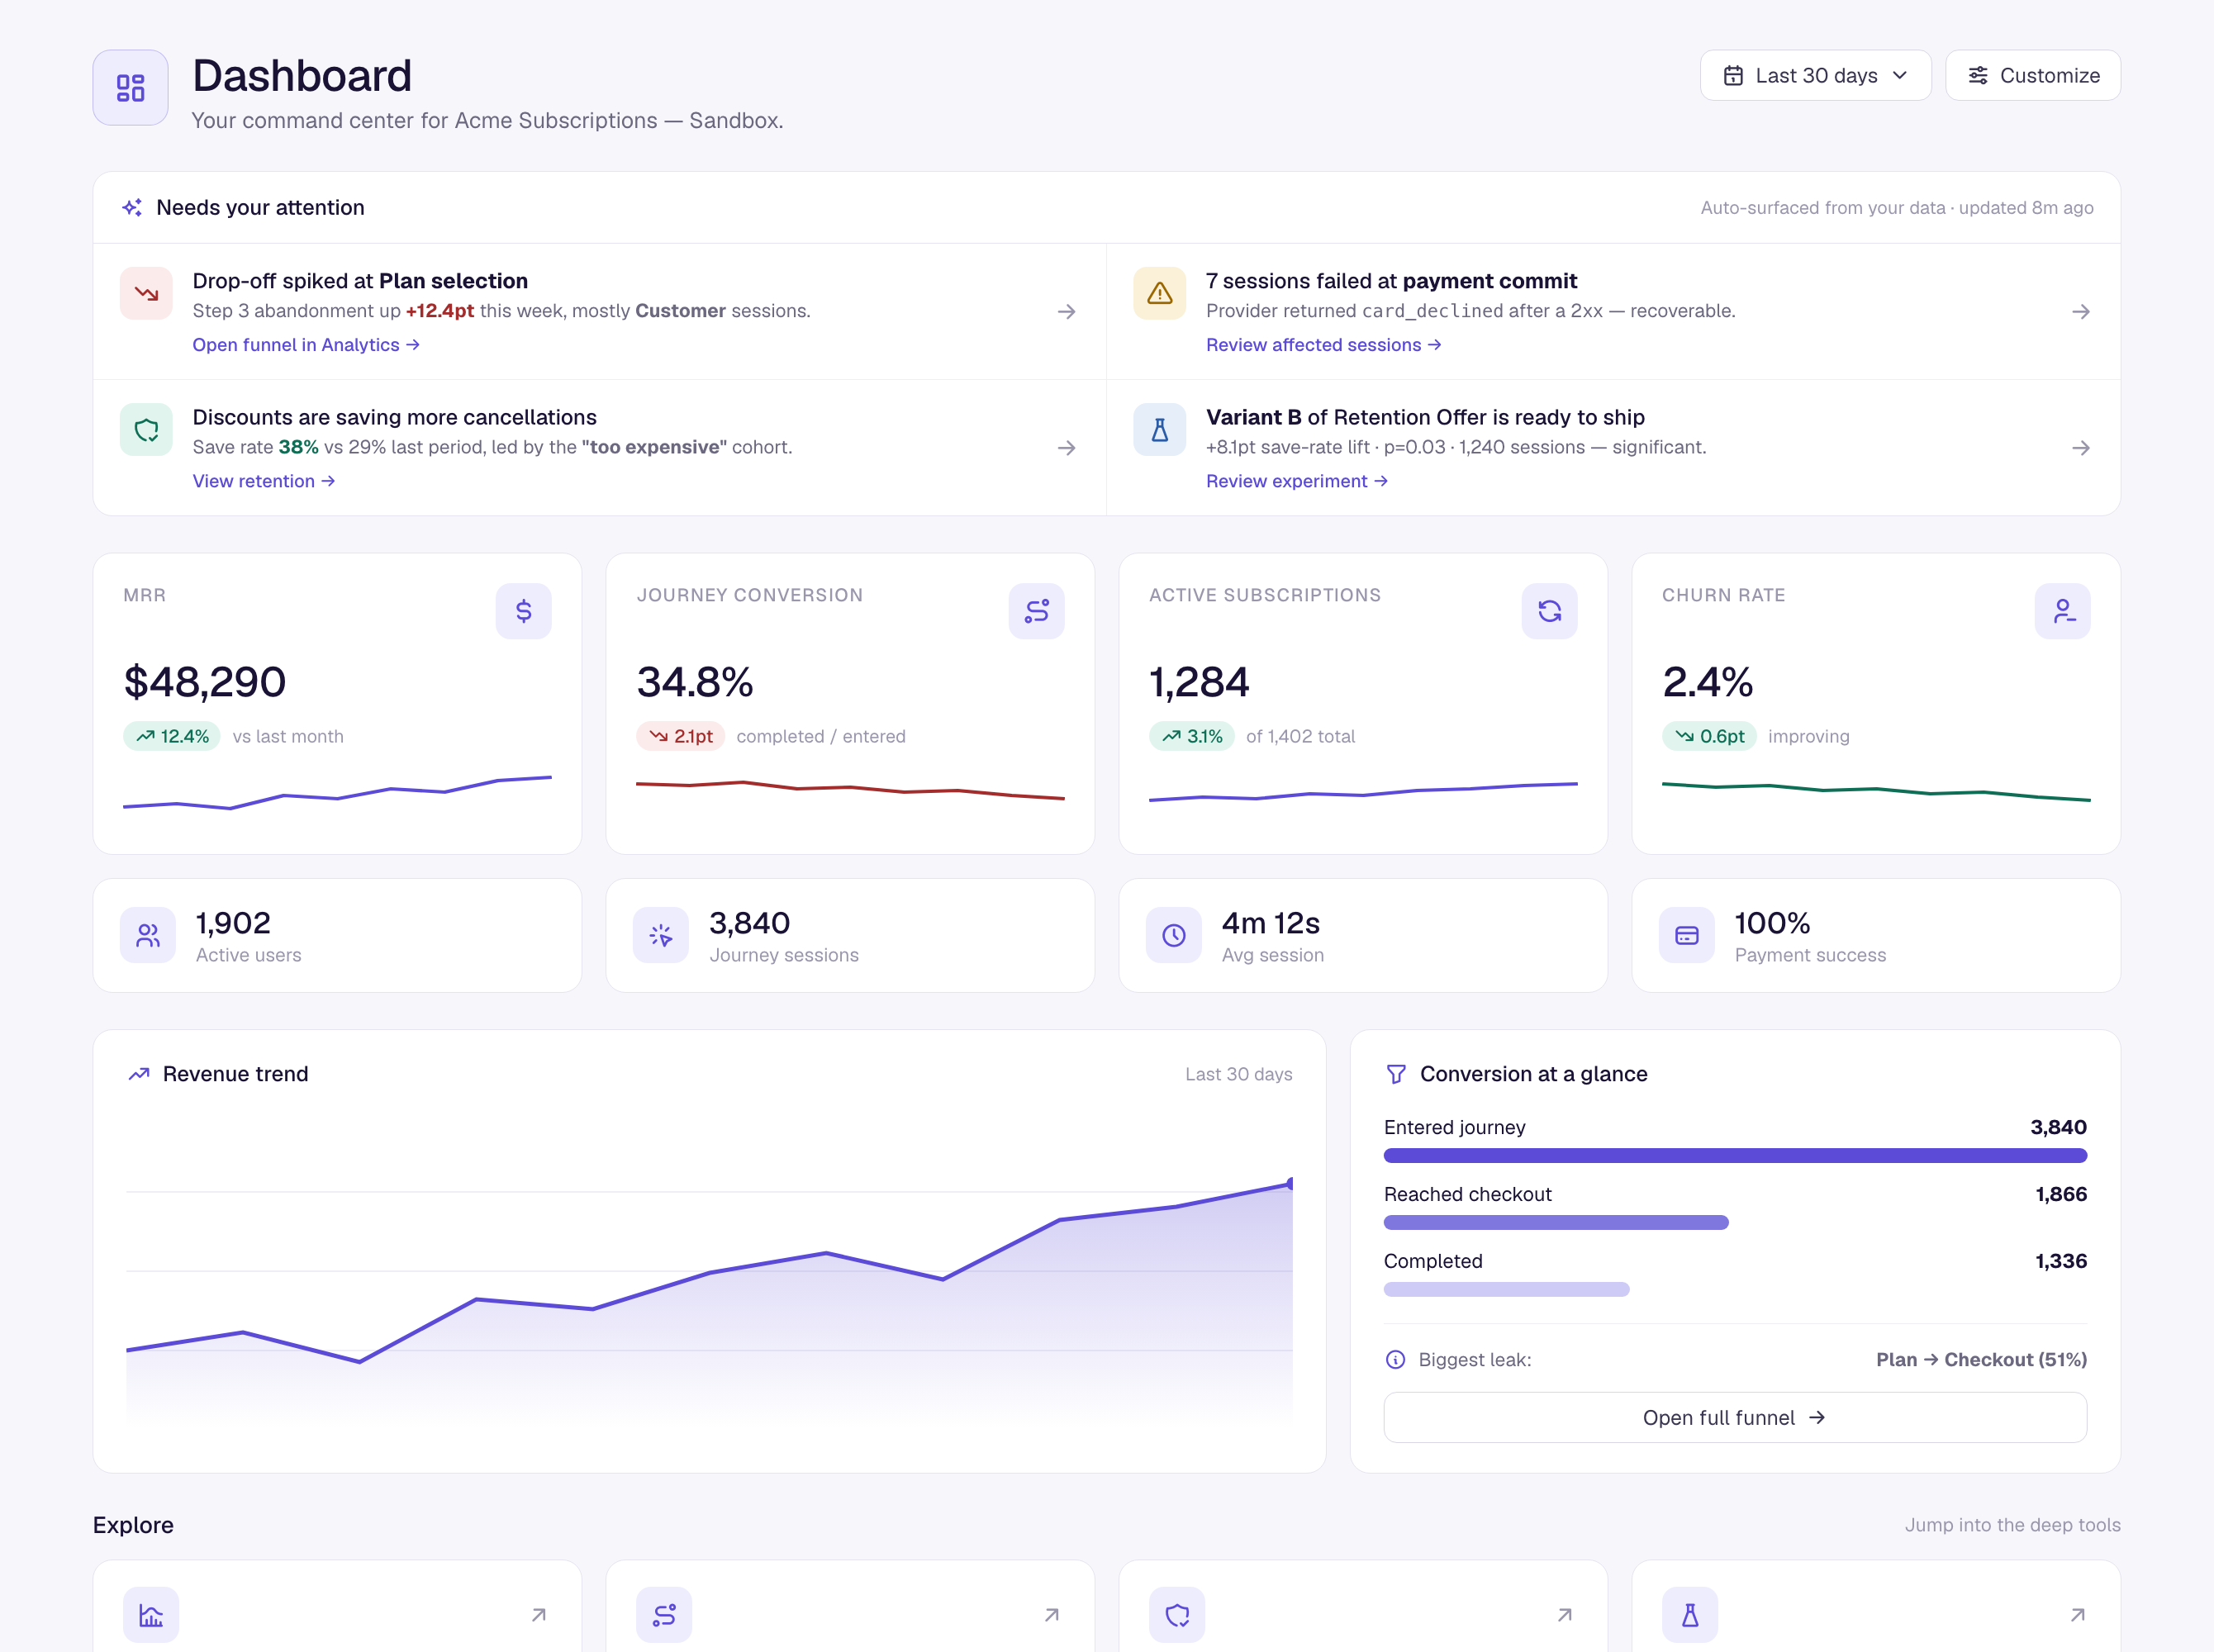Click the 2.1pt decline badge on Journey Conversion
This screenshot has width=2214, height=1652.
(x=680, y=736)
